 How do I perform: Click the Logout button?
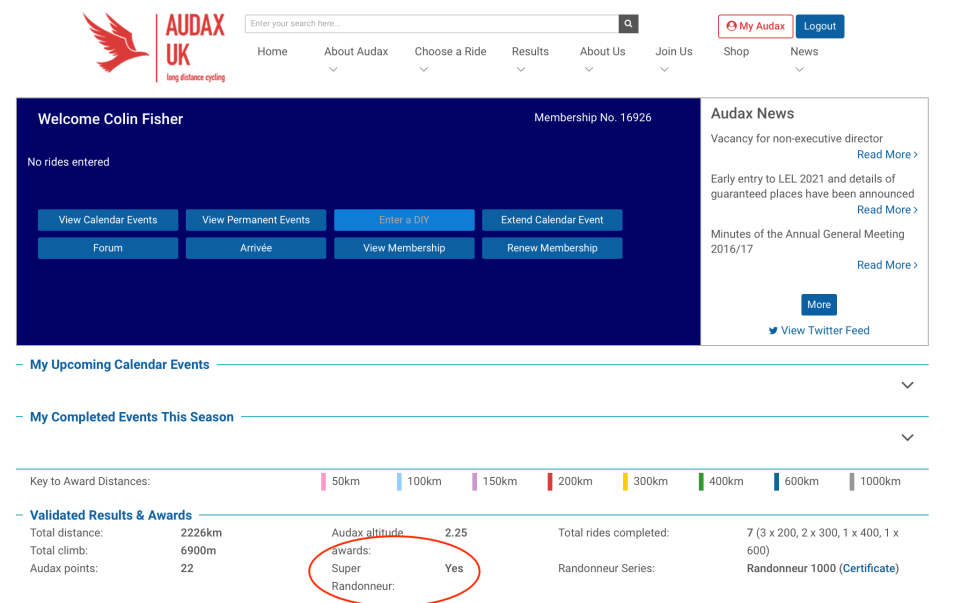point(819,26)
